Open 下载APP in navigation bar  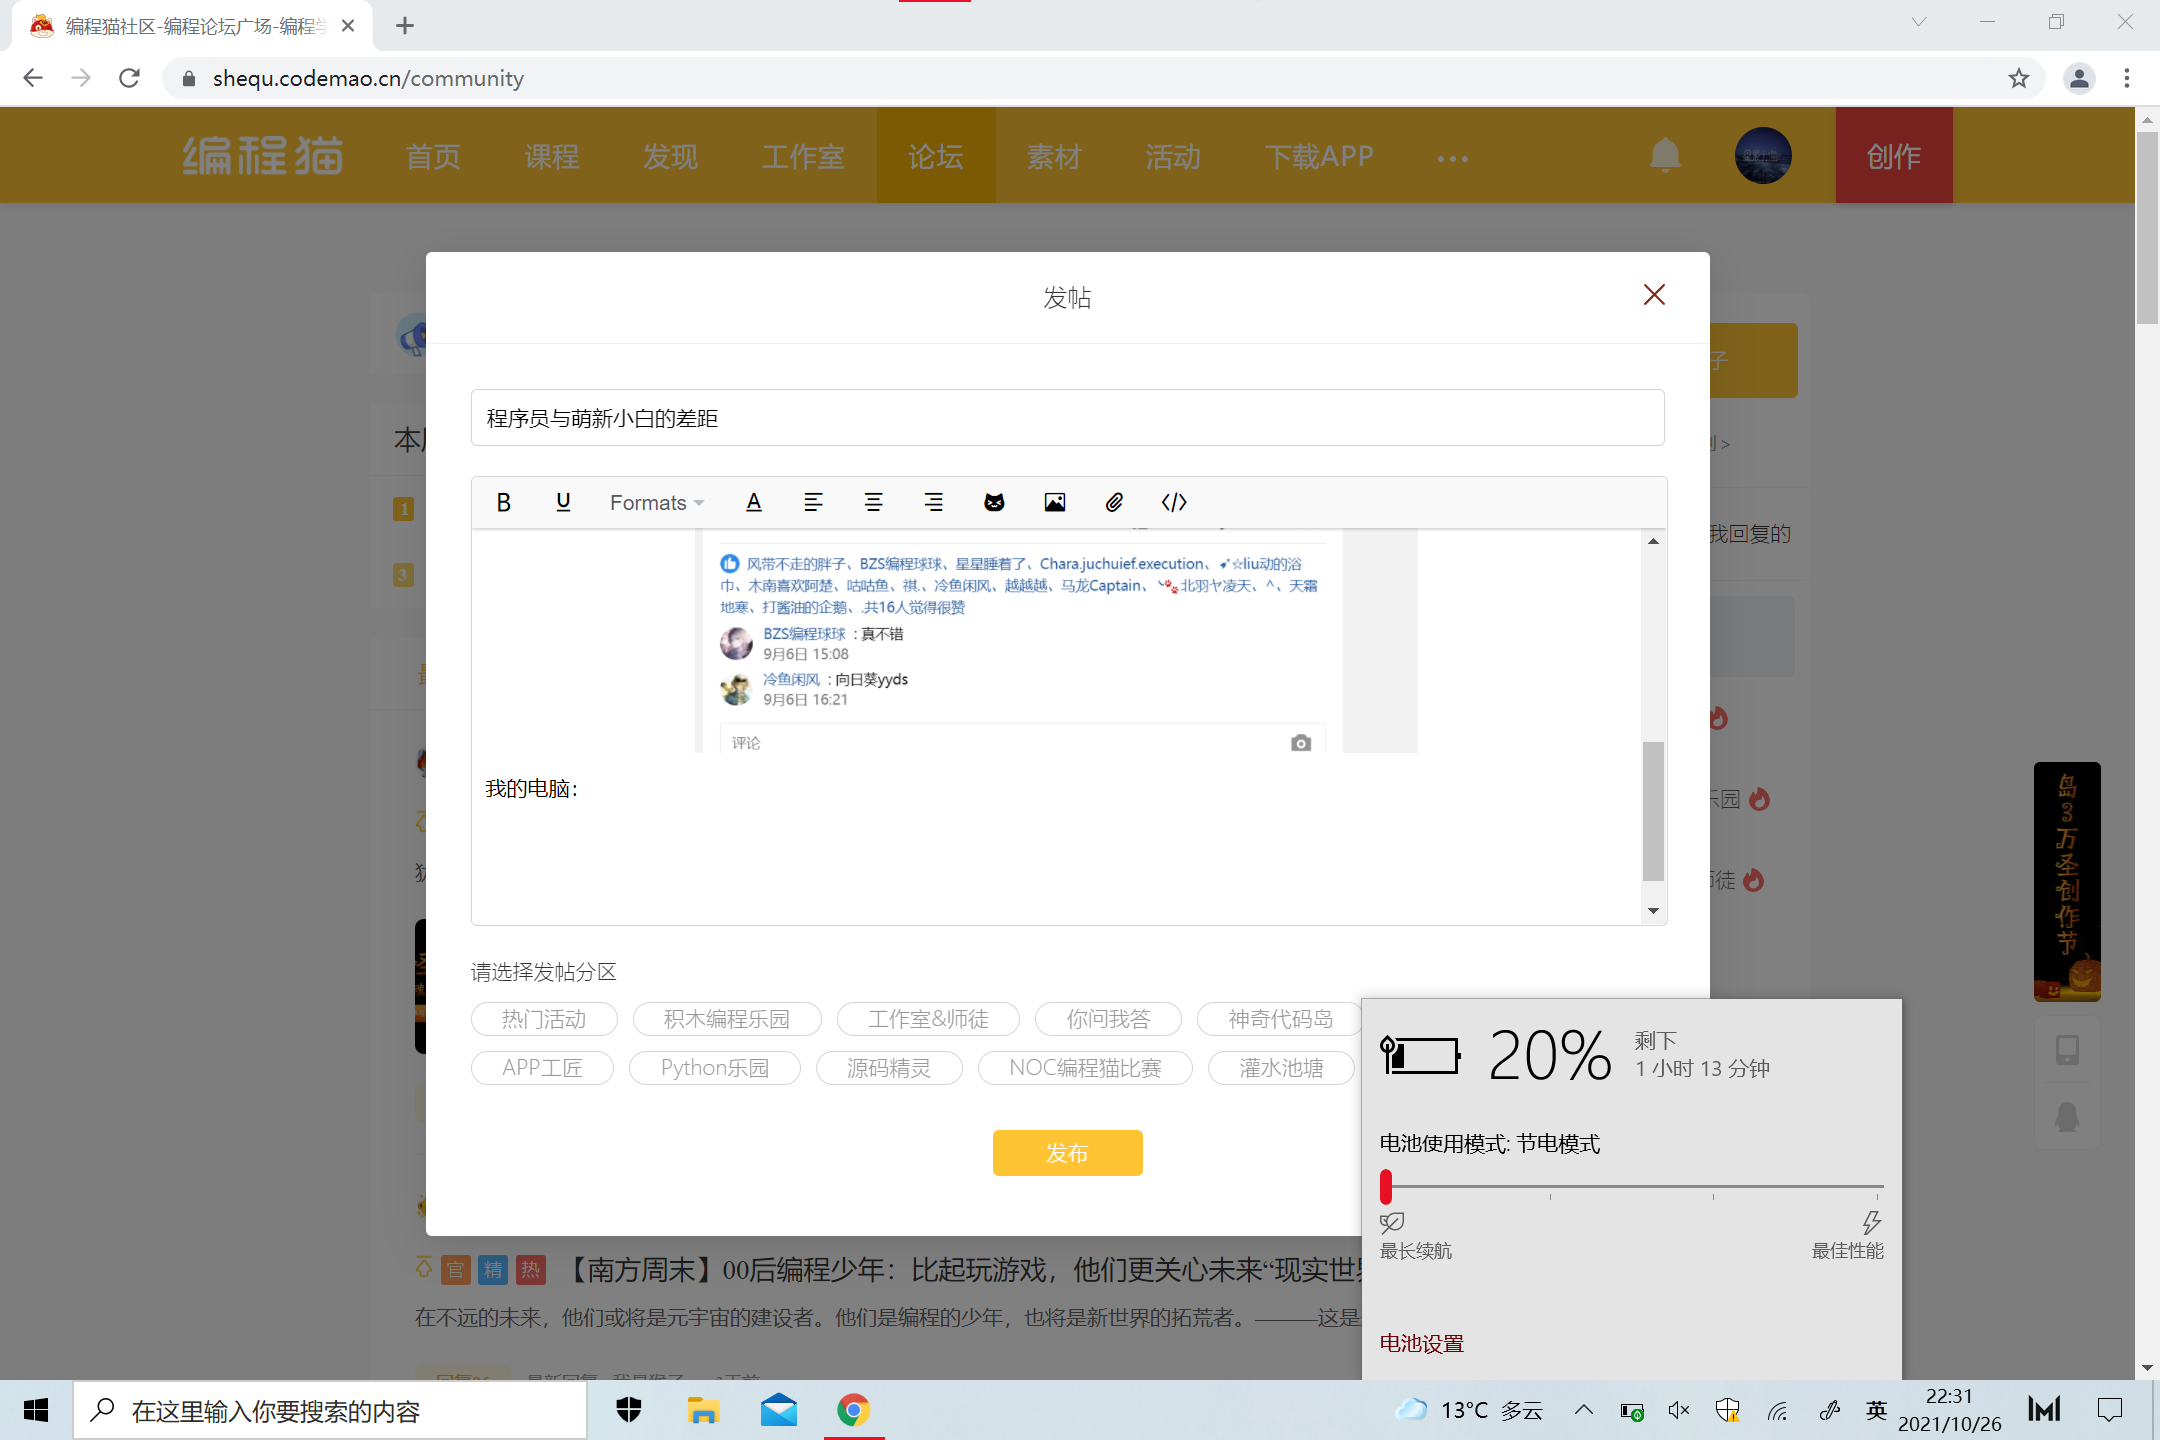point(1319,156)
